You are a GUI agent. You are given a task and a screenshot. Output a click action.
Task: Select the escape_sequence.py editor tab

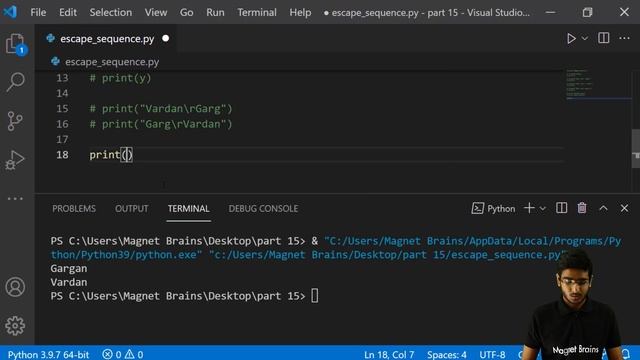click(x=107, y=39)
